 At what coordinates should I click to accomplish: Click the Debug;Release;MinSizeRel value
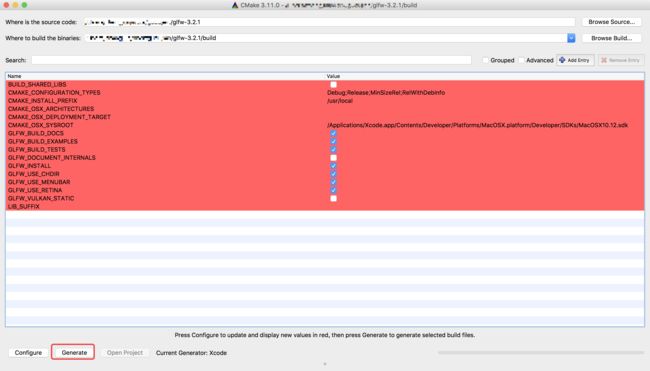pyautogui.click(x=386, y=93)
